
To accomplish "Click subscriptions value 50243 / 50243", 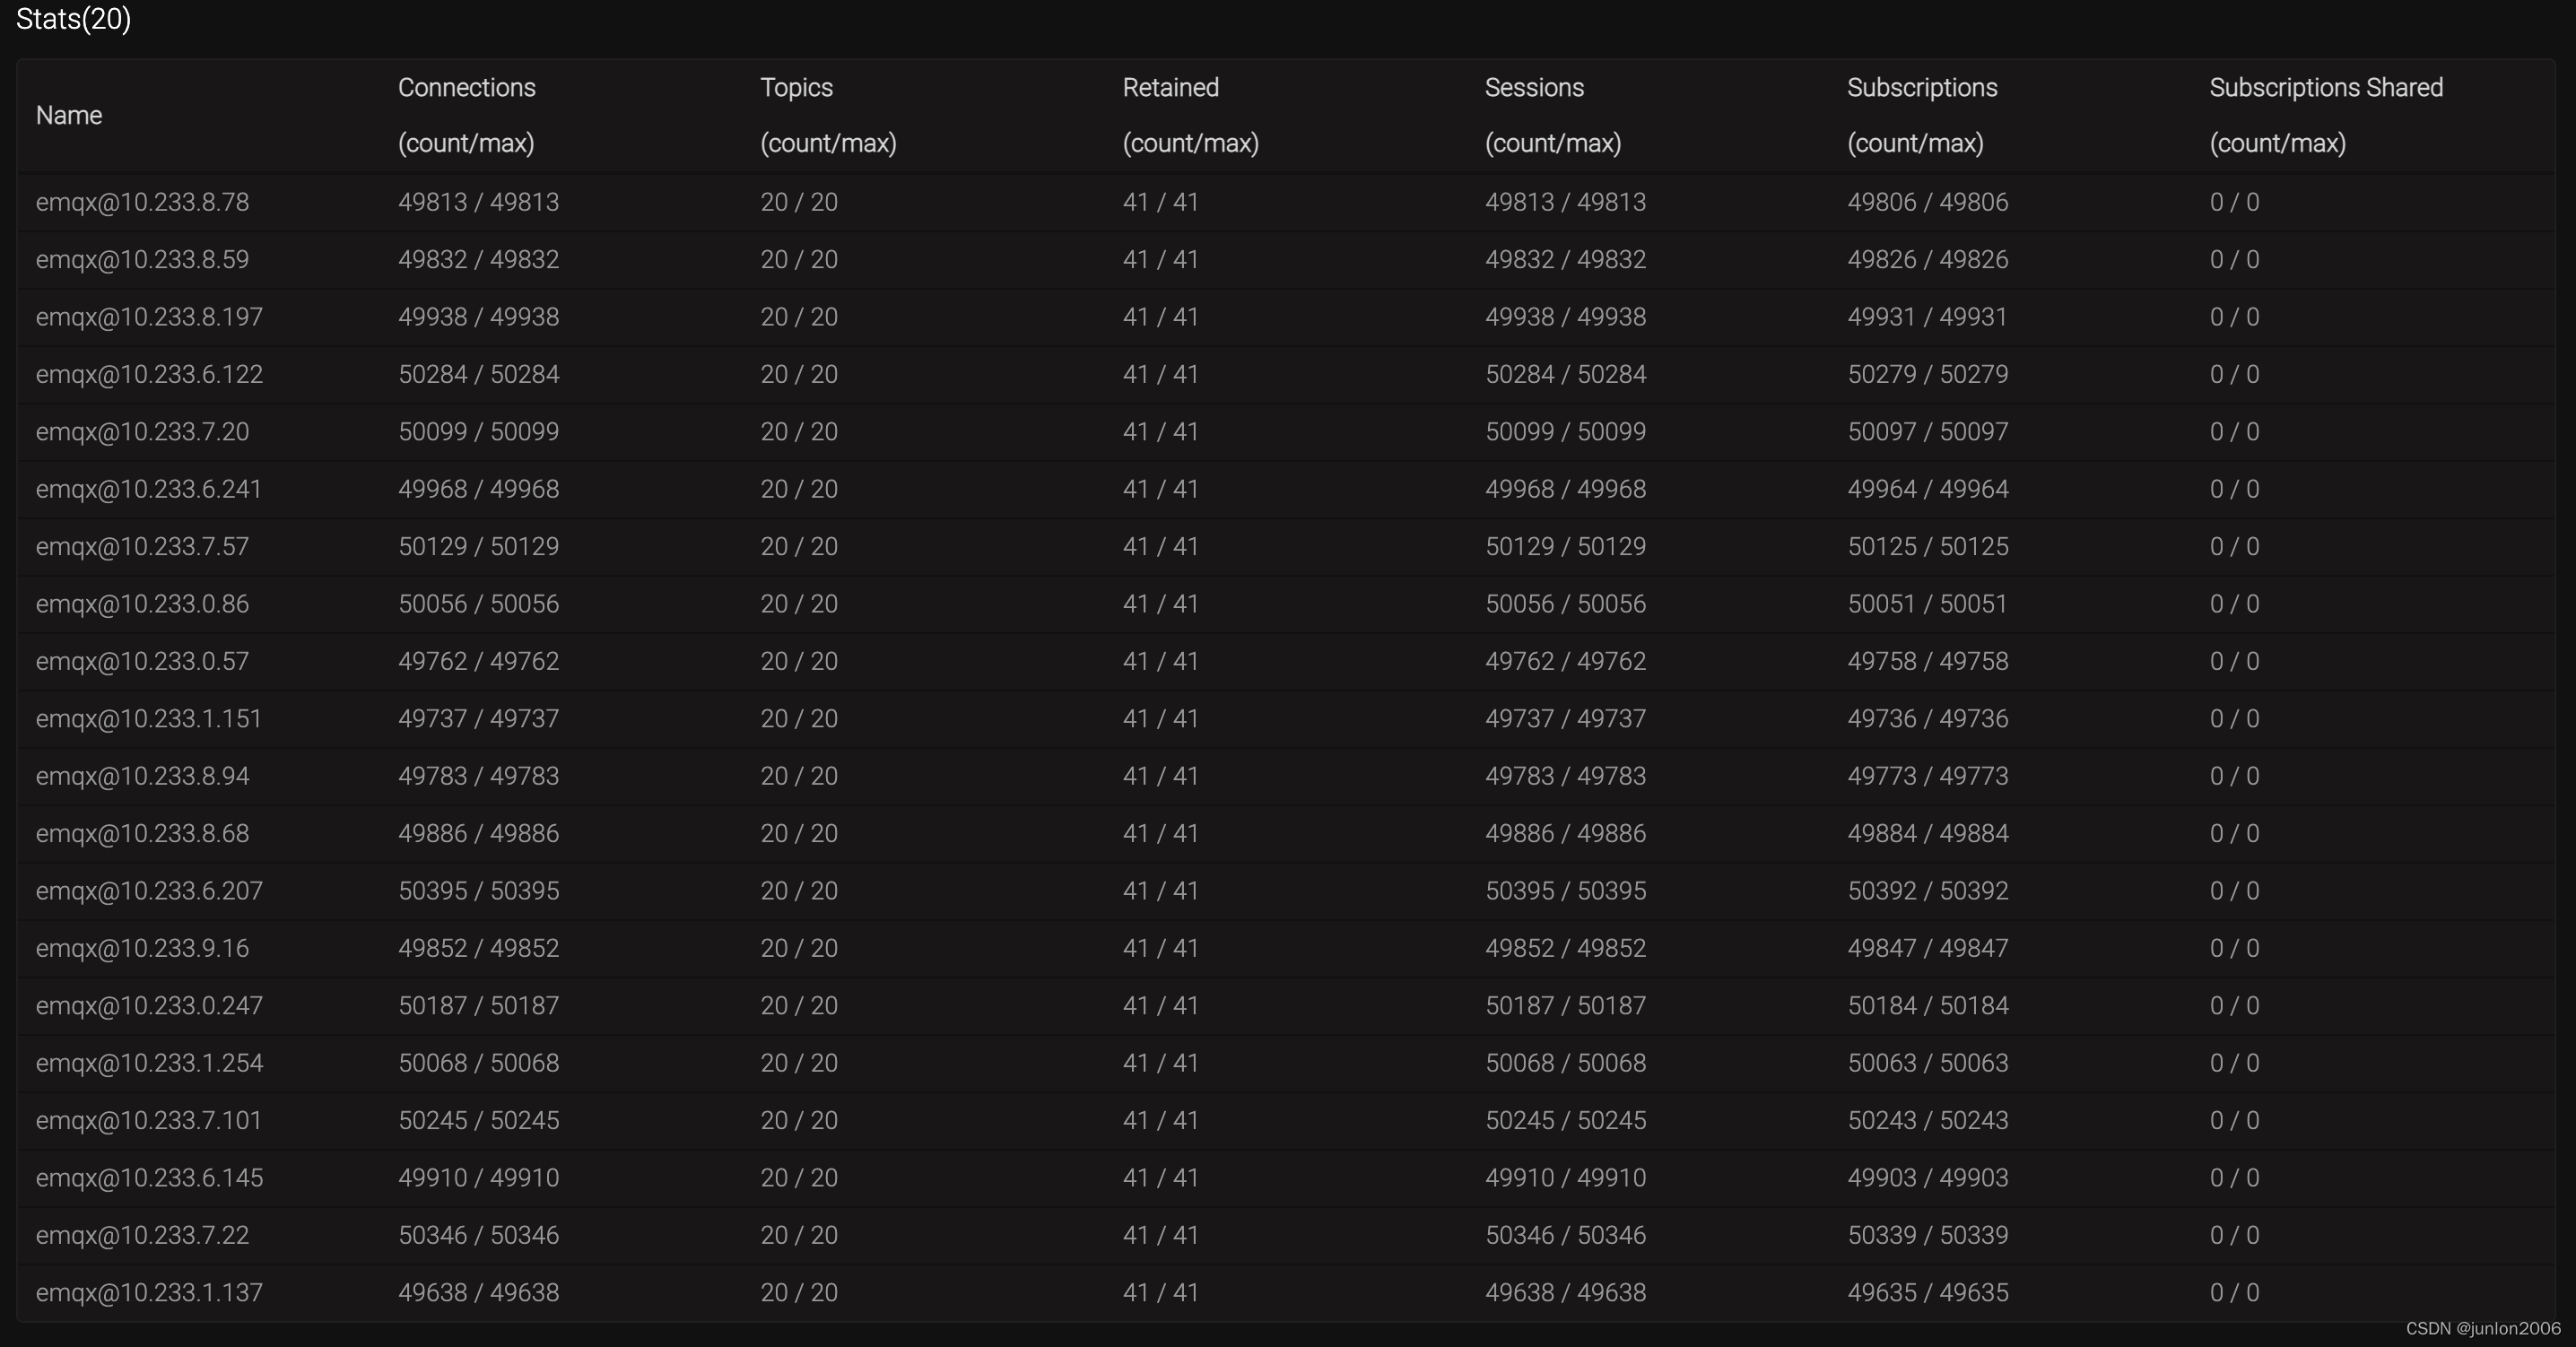I will tap(1927, 1120).
